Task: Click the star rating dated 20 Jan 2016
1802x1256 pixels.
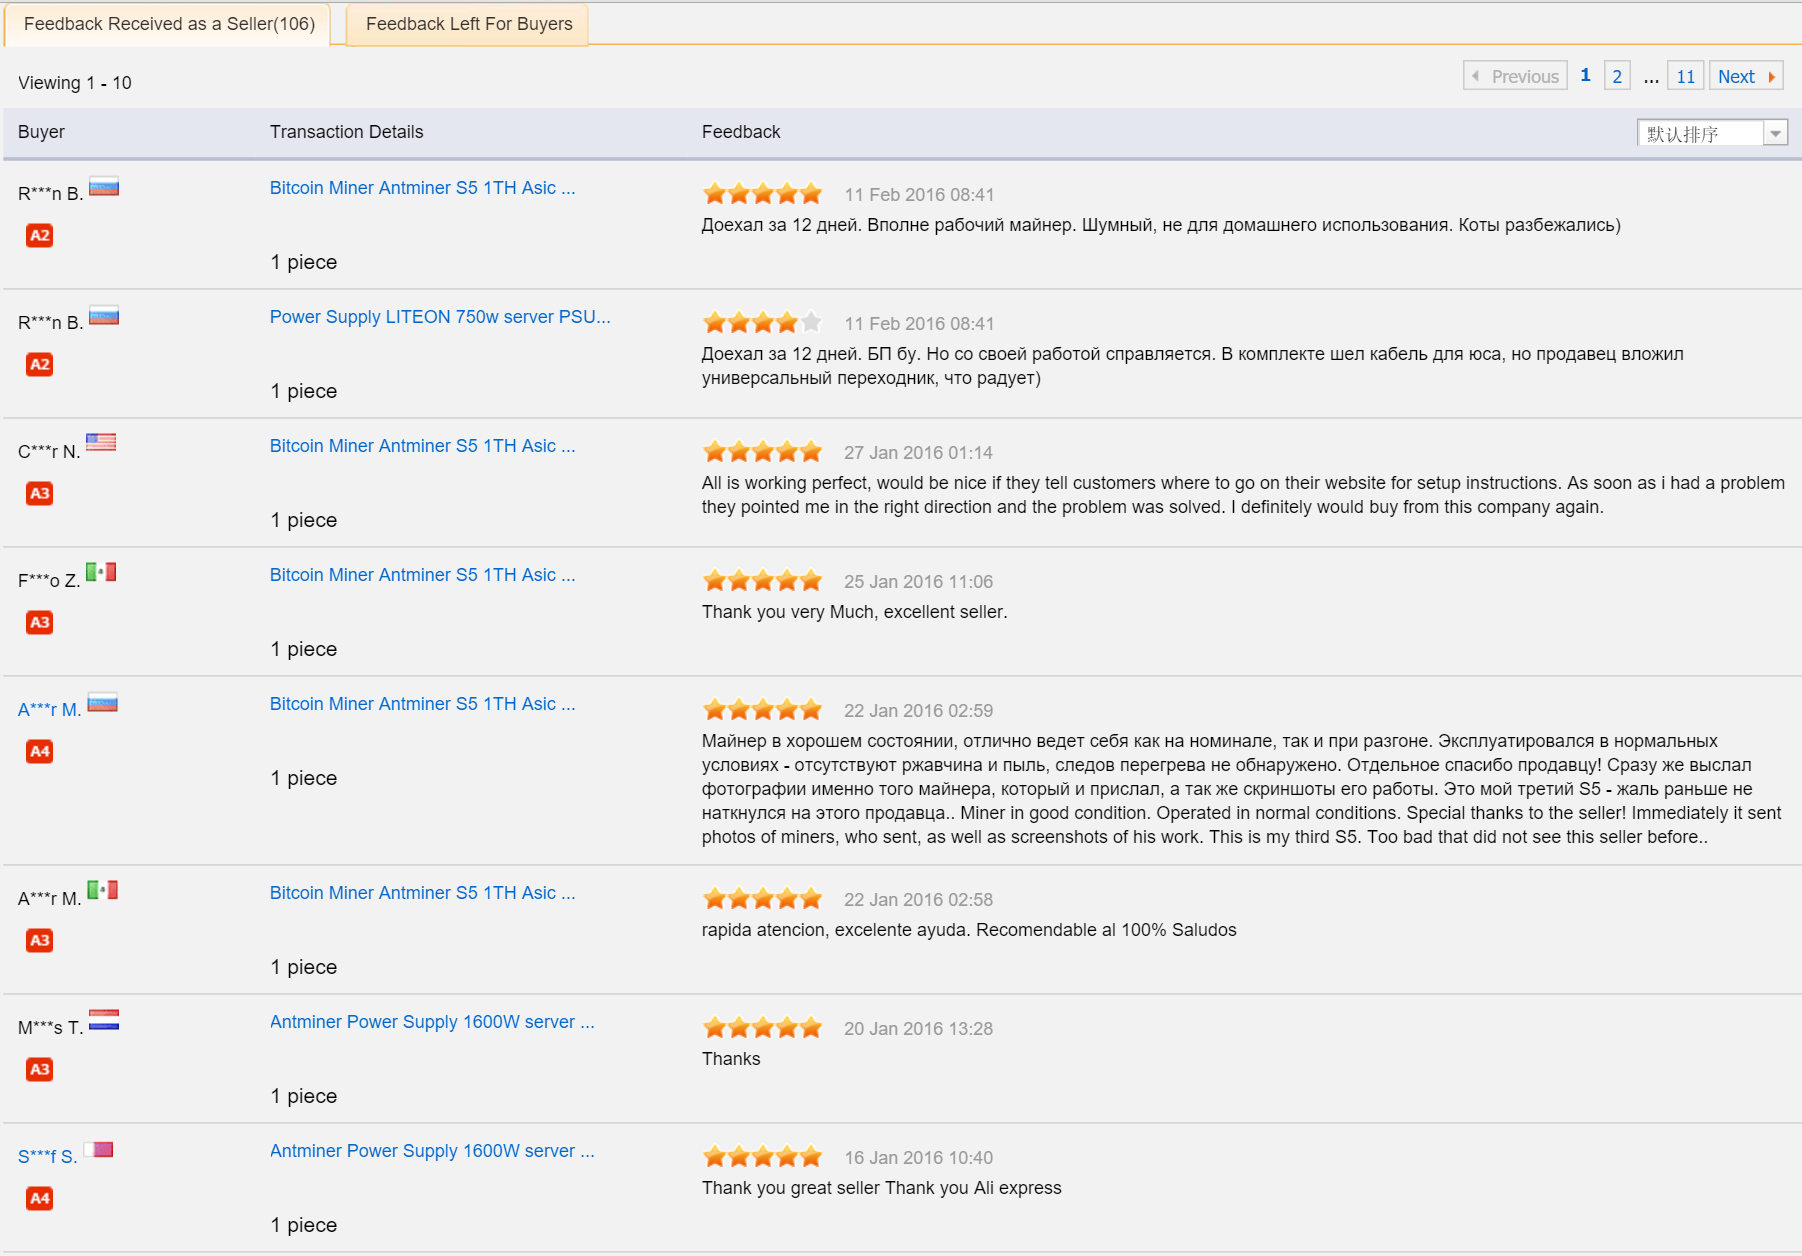Action: [x=763, y=1028]
